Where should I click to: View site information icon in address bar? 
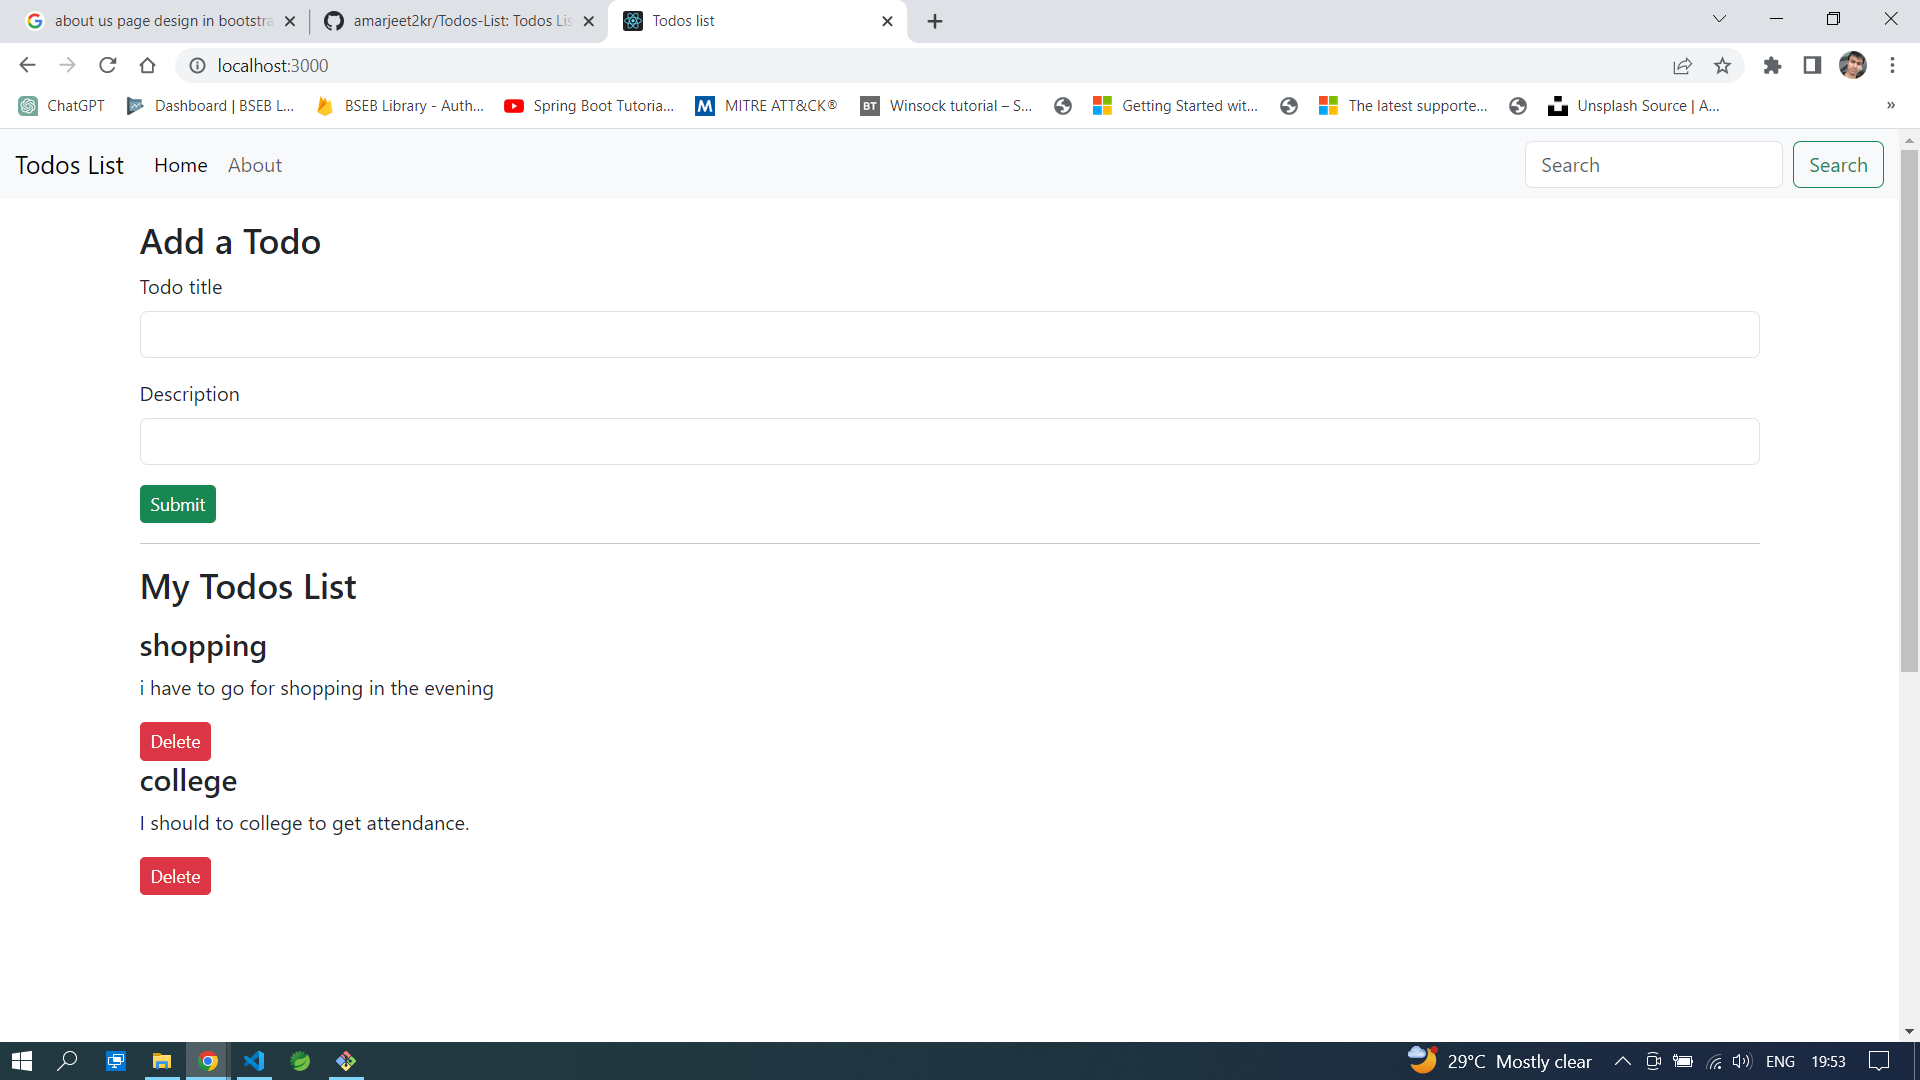198,65
